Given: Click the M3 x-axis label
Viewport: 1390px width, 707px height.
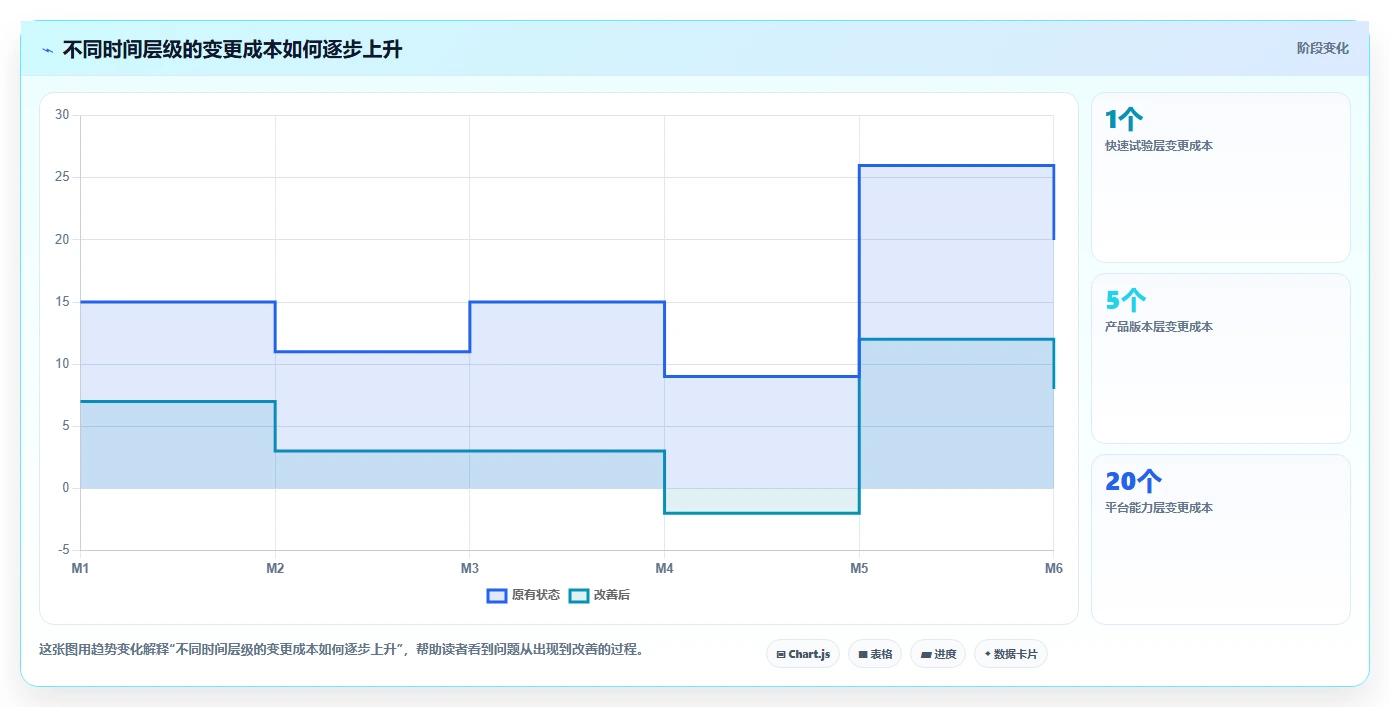Looking at the screenshot, I should 469,568.
